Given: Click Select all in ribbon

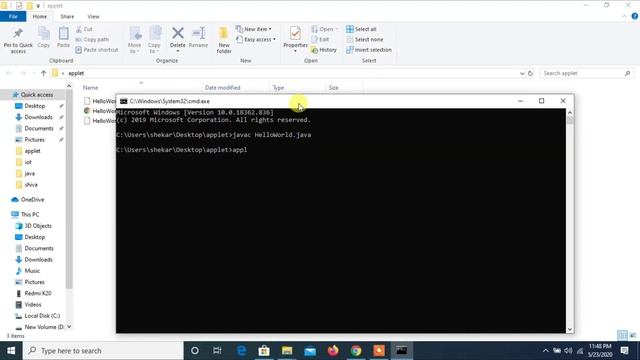Looking at the screenshot, I should [x=361, y=29].
